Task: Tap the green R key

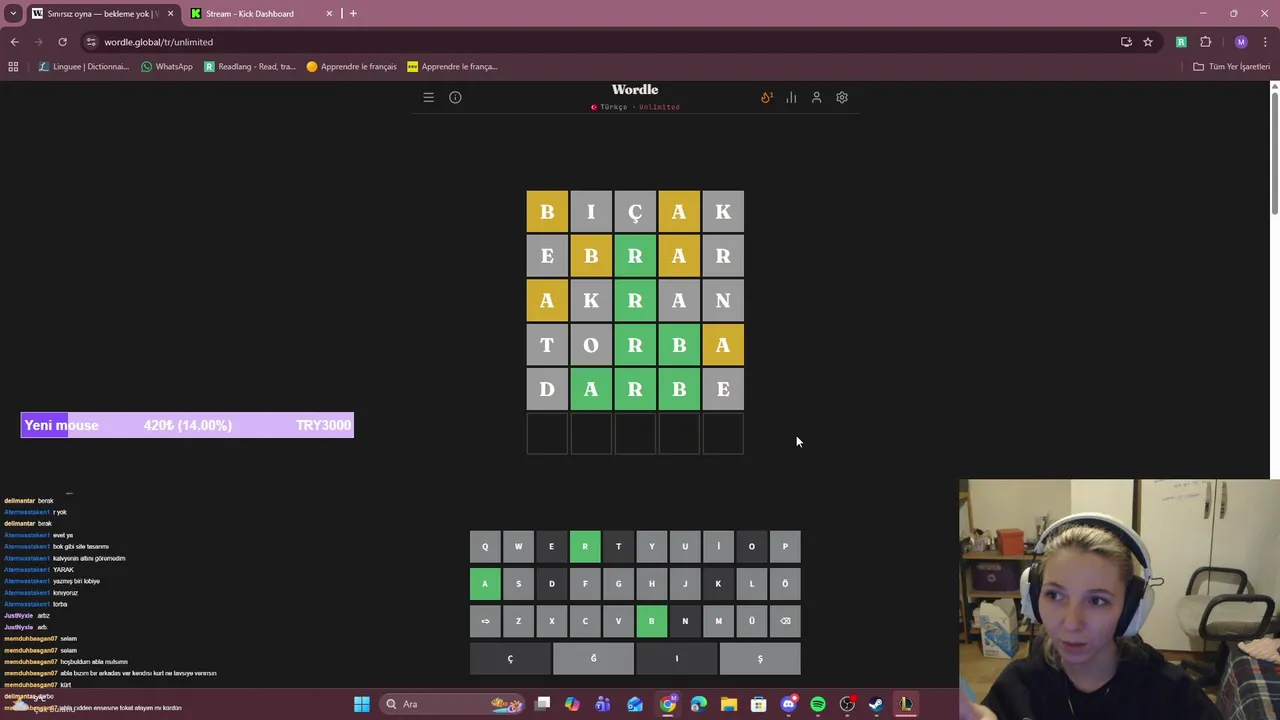Action: pyautogui.click(x=585, y=546)
